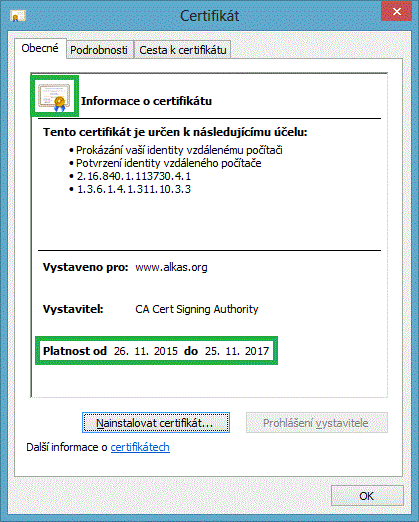Screen dimensions: 419x522
Task: Click the validity start date 26. 11. 2015
Action: 146,351
